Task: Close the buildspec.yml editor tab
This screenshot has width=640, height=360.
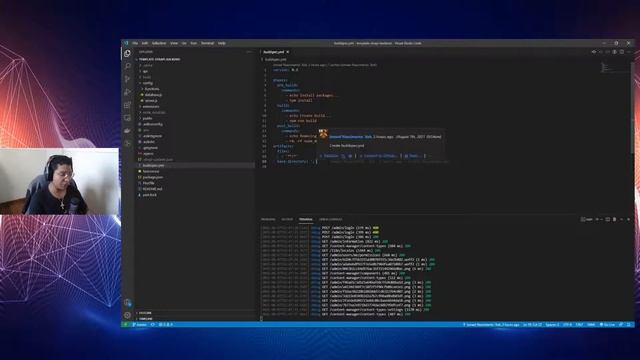Action: point(288,52)
